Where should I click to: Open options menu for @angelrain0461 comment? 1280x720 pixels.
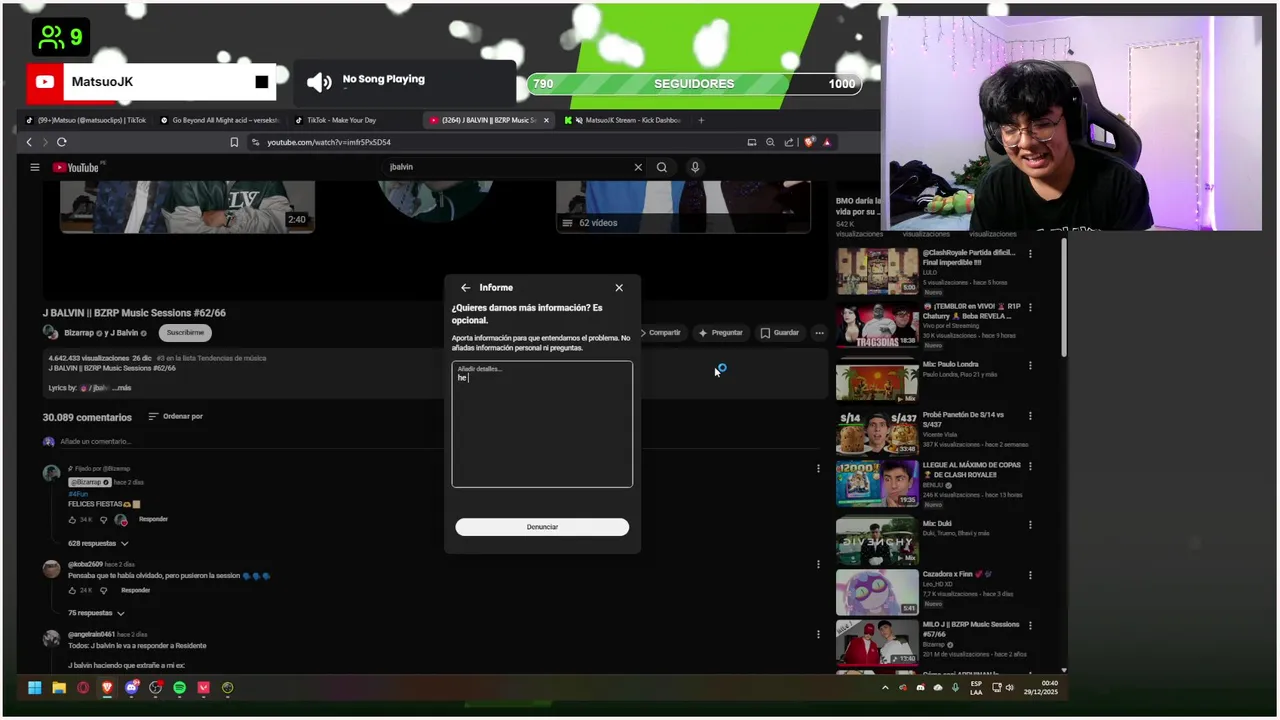click(818, 634)
